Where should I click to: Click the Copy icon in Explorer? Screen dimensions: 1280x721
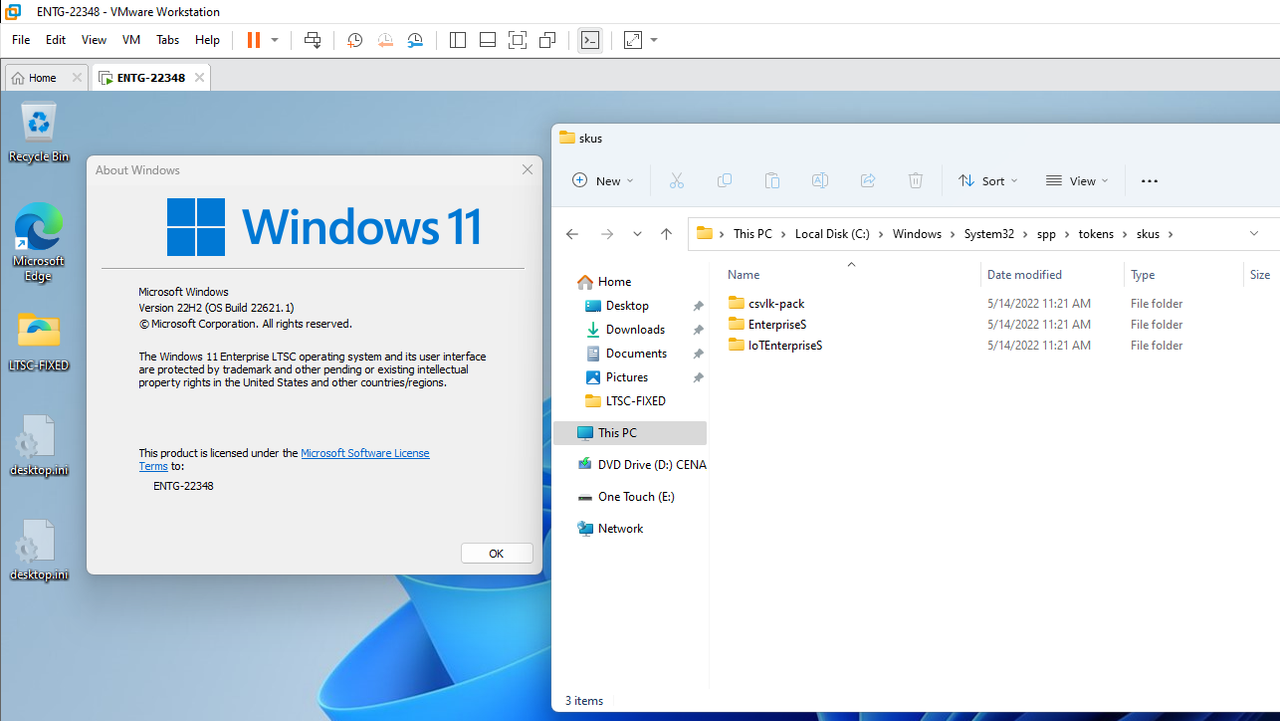coord(724,181)
